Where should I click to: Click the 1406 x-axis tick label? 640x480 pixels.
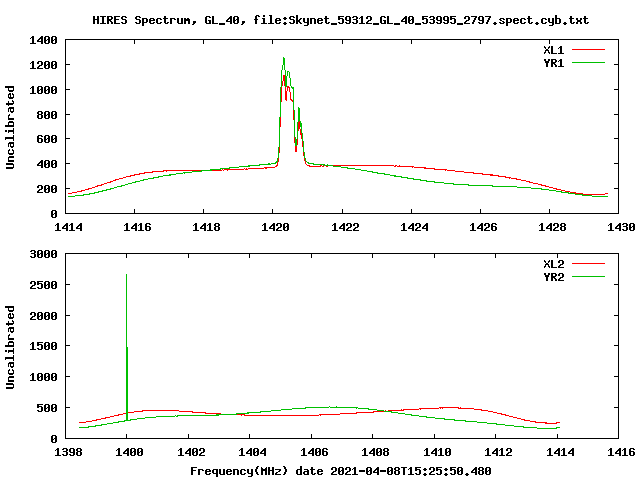(x=314, y=452)
